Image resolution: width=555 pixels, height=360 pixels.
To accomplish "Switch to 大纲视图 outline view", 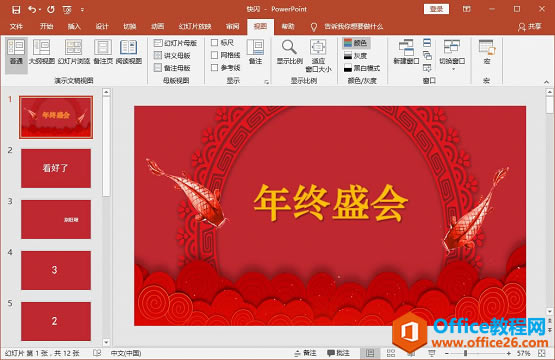I will pos(42,53).
